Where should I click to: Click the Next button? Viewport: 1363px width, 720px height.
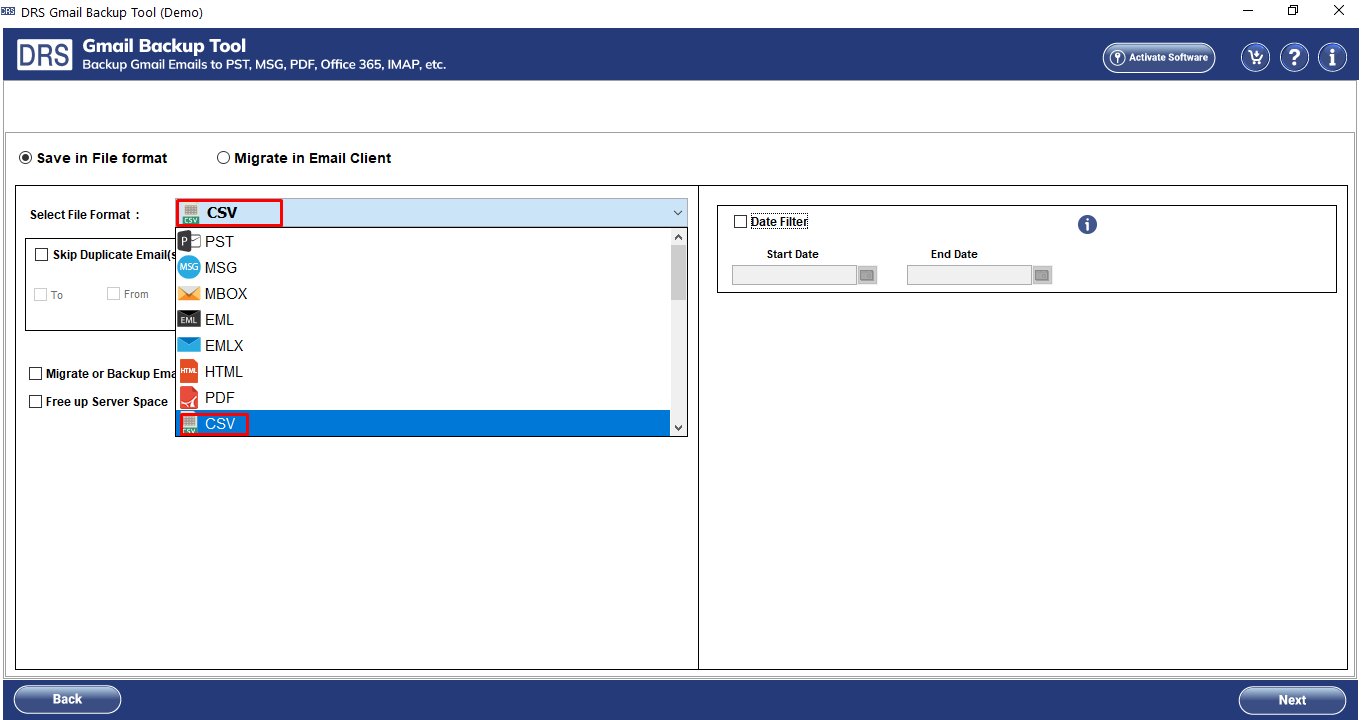pos(1292,700)
